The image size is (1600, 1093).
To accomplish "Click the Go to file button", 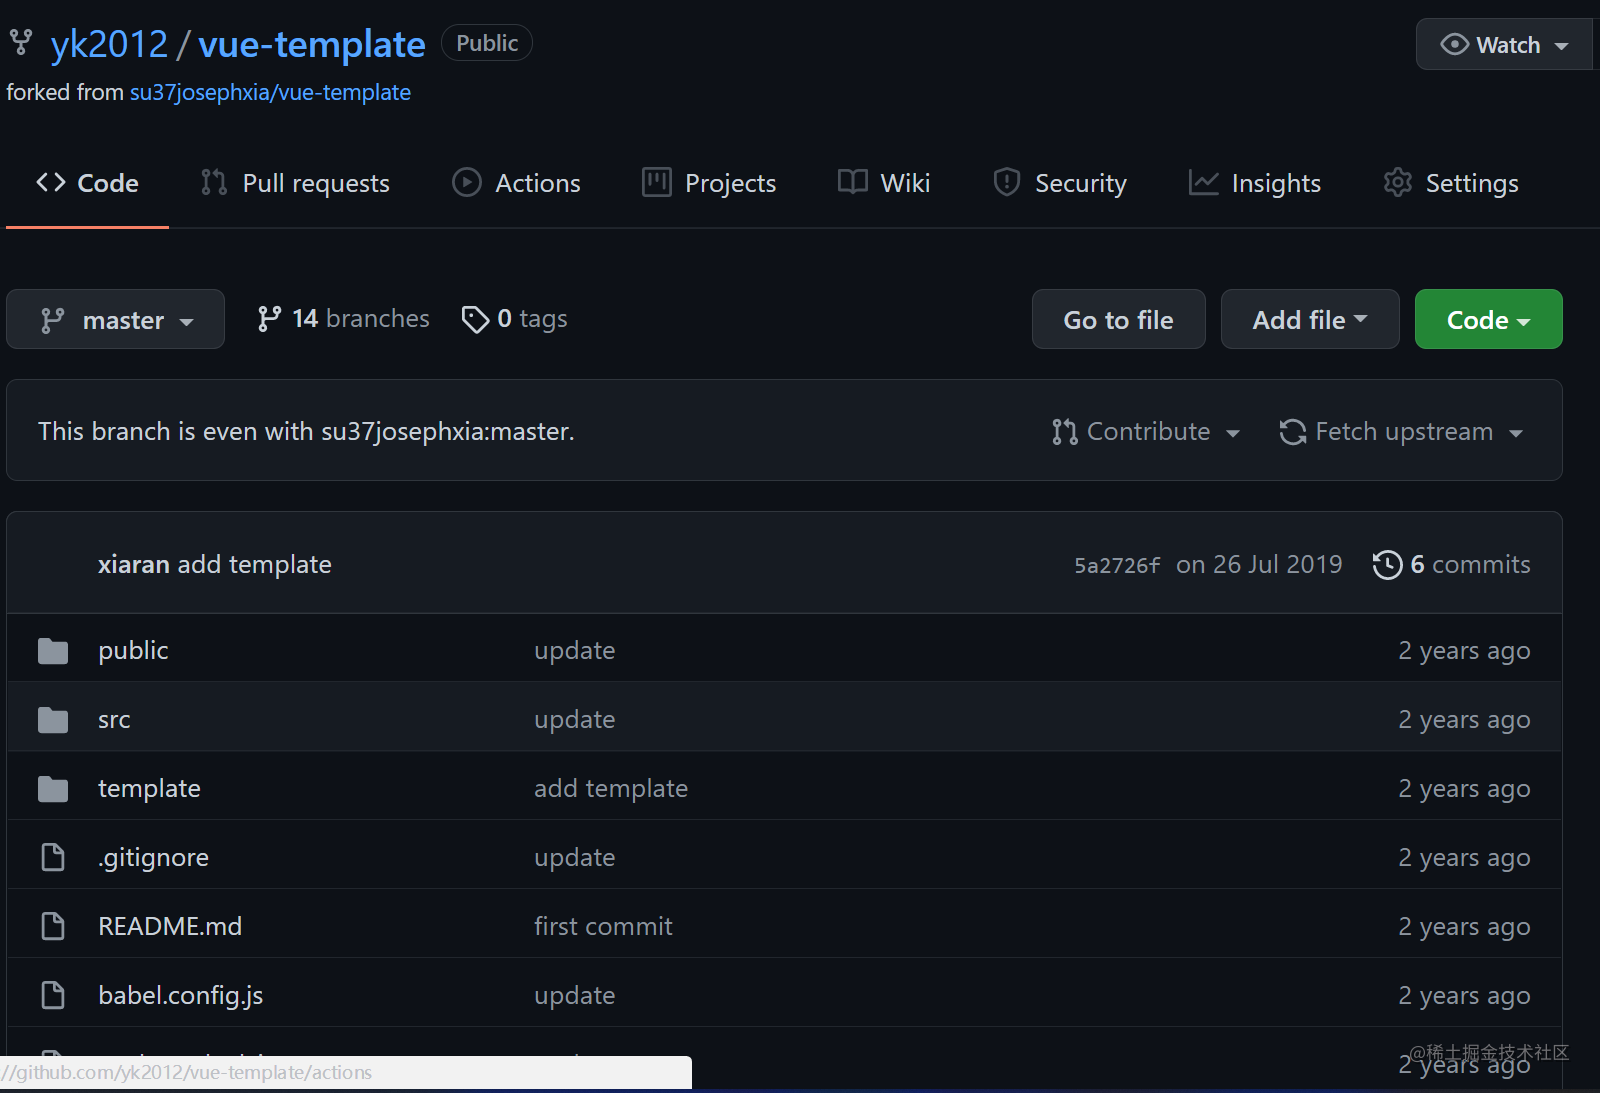I will [1118, 319].
